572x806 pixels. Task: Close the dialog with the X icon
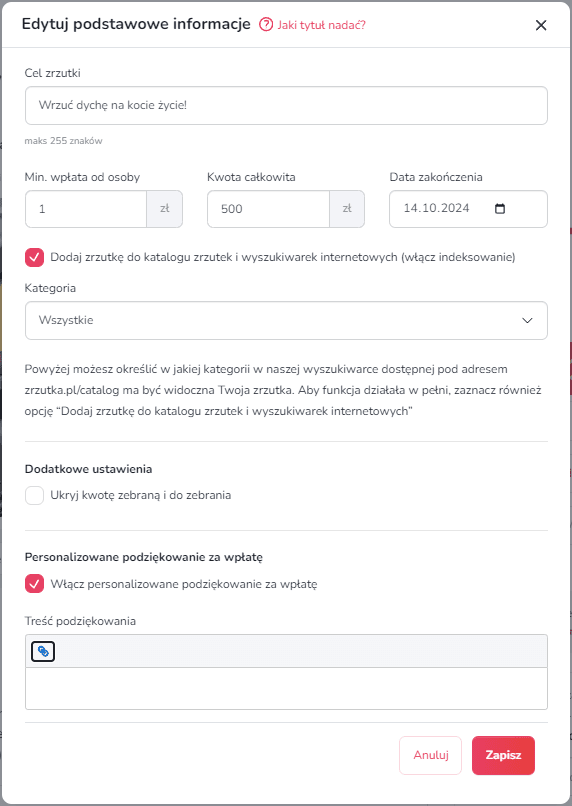[x=541, y=25]
